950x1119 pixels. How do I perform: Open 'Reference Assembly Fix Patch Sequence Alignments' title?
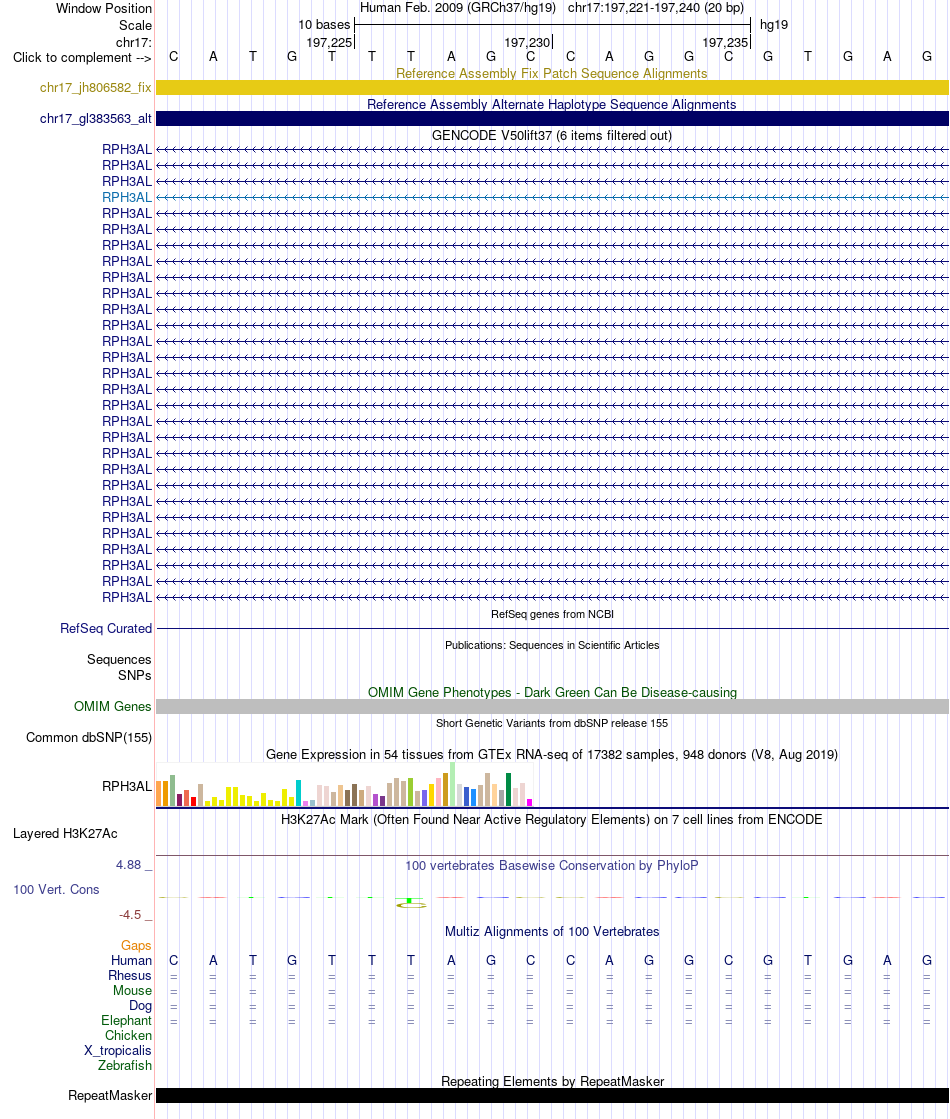[552, 74]
